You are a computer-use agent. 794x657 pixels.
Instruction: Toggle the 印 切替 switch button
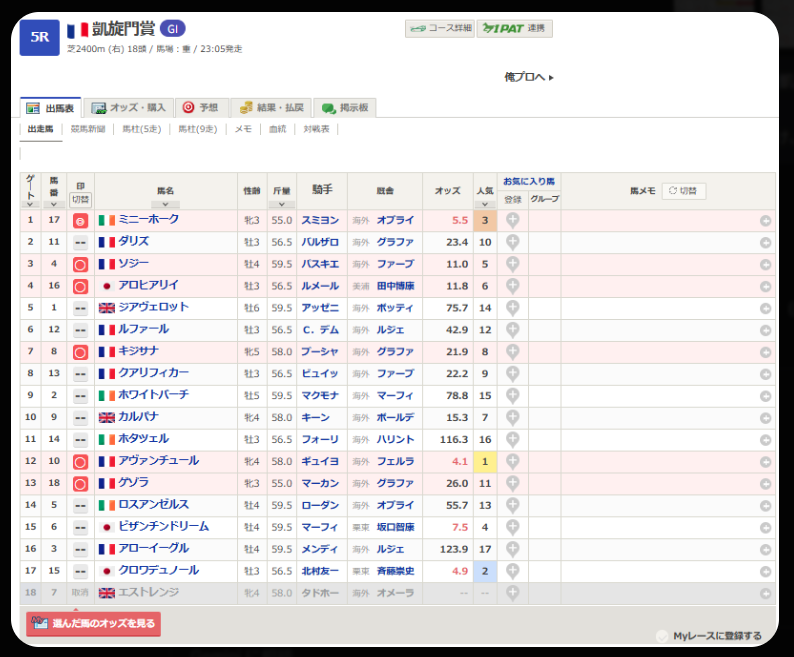80,199
